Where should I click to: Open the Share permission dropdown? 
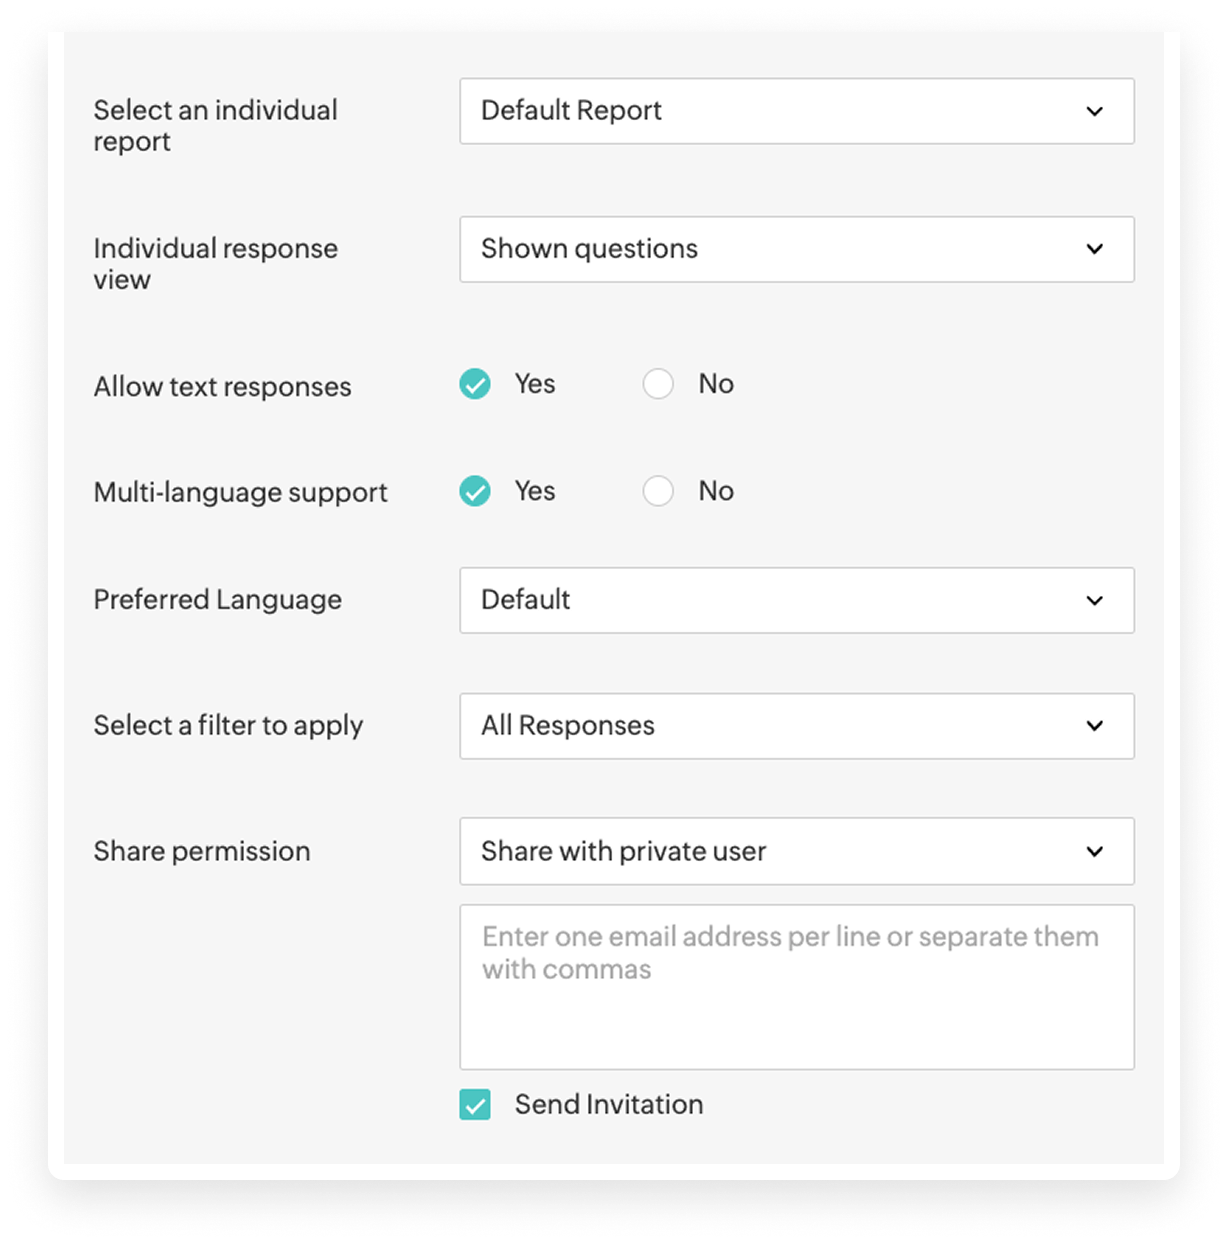point(797,851)
